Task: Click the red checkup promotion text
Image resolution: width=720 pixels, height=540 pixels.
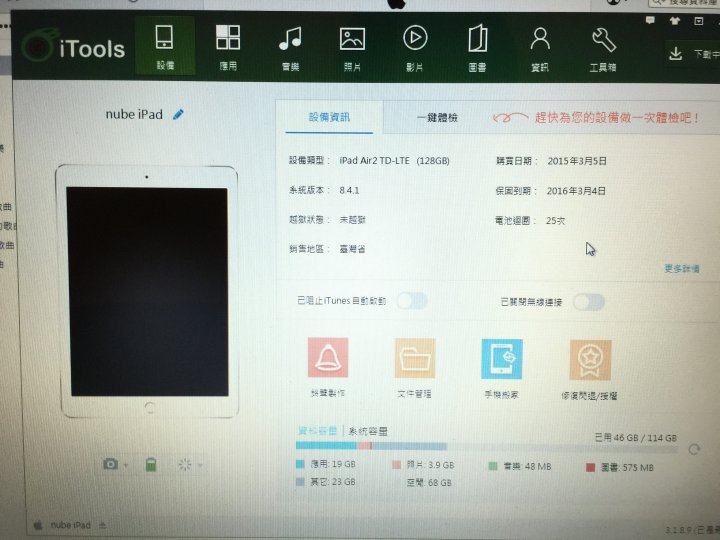Action: click(x=616, y=118)
